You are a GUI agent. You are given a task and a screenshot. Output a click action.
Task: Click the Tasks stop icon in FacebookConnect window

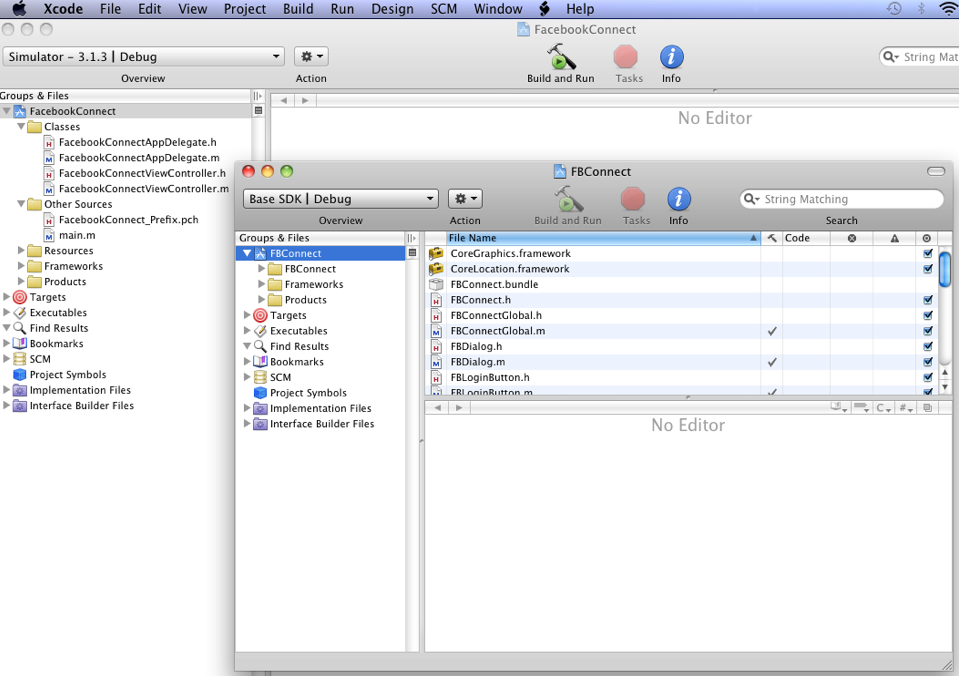click(x=625, y=57)
